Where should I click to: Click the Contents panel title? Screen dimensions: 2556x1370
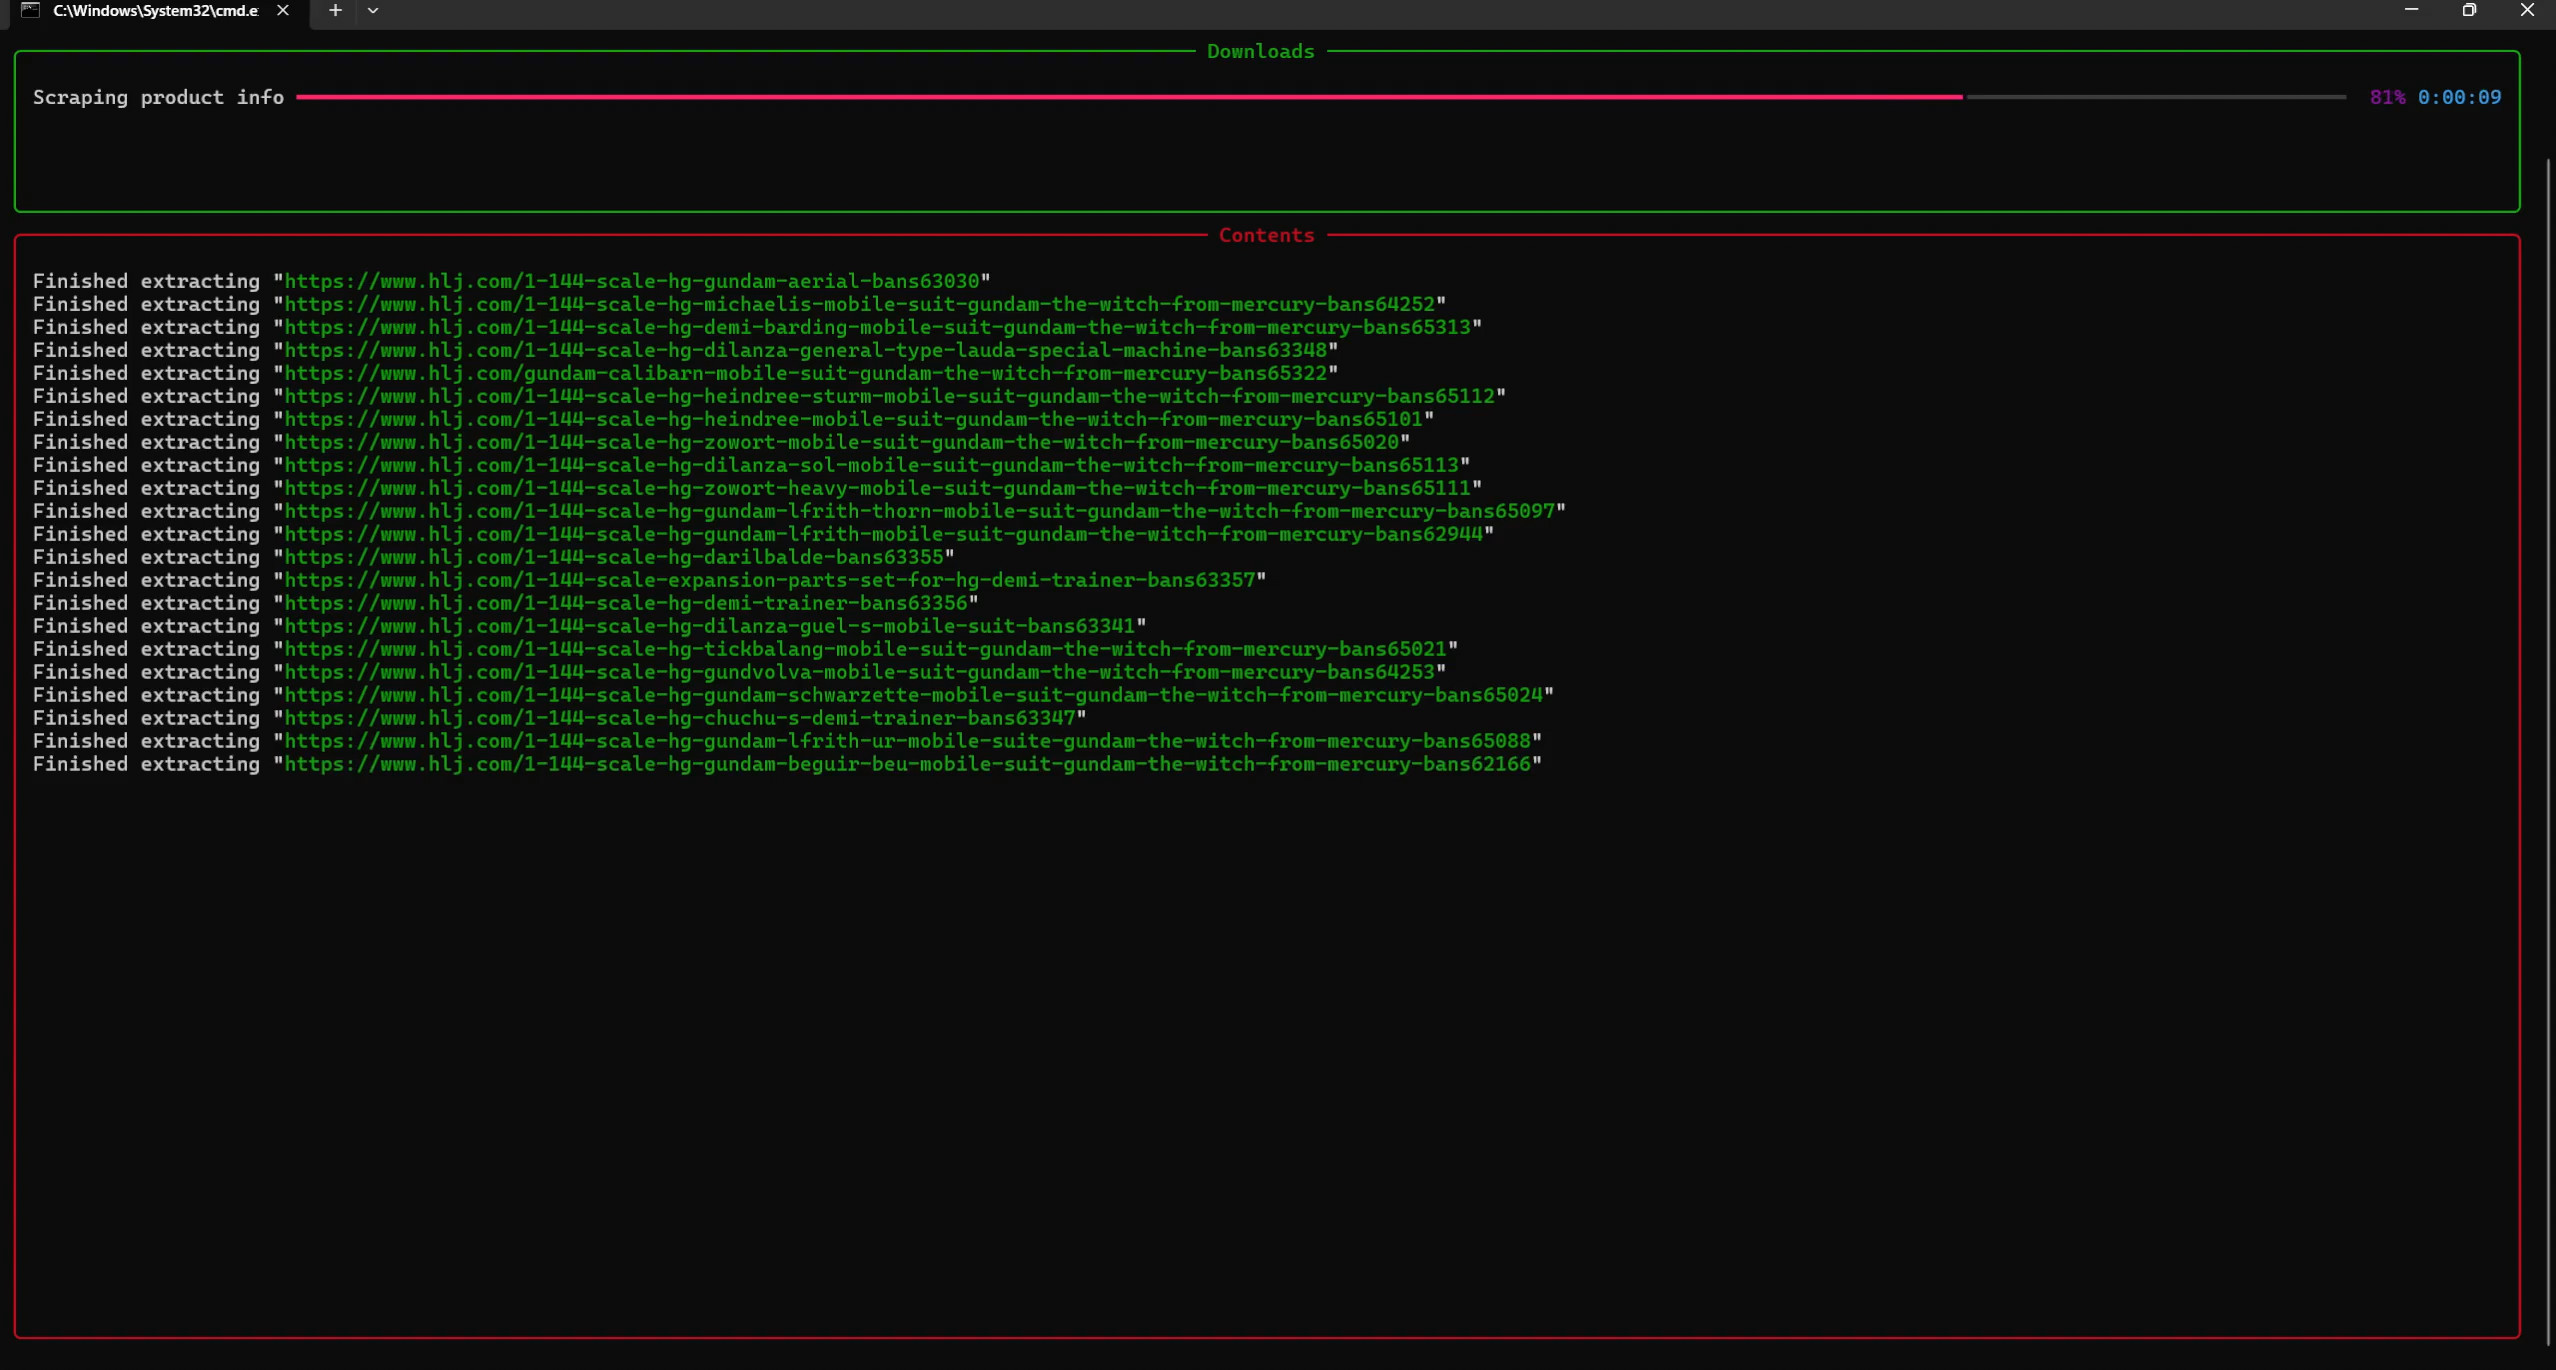pos(1266,235)
